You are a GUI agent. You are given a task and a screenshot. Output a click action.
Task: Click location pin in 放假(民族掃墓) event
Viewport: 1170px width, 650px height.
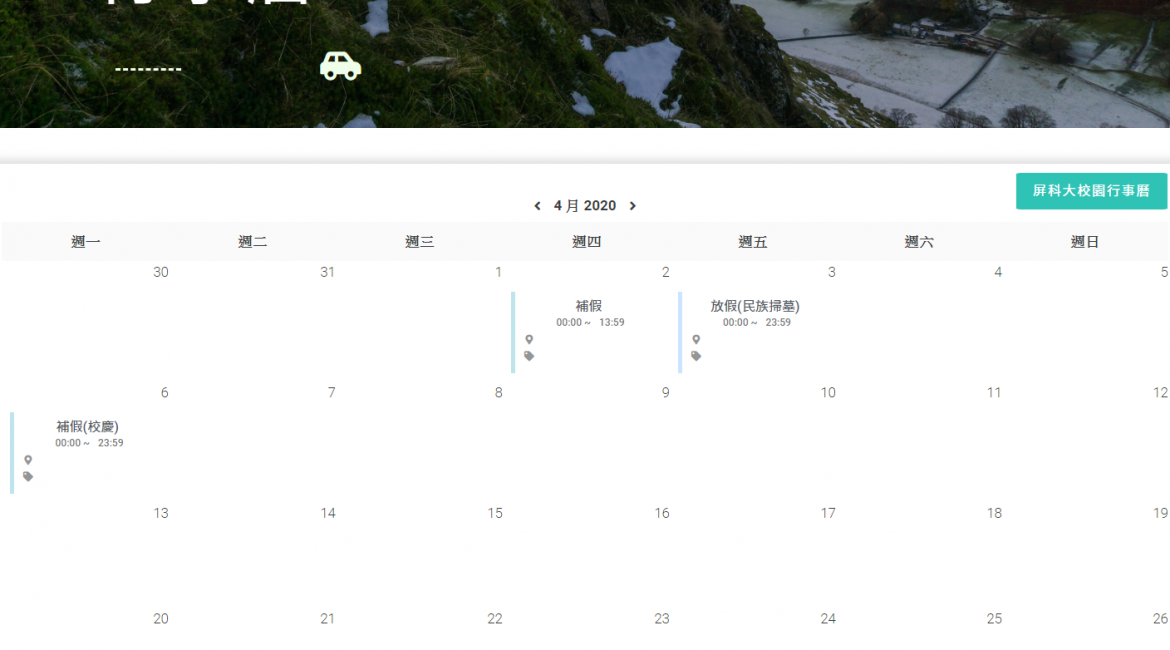click(696, 340)
